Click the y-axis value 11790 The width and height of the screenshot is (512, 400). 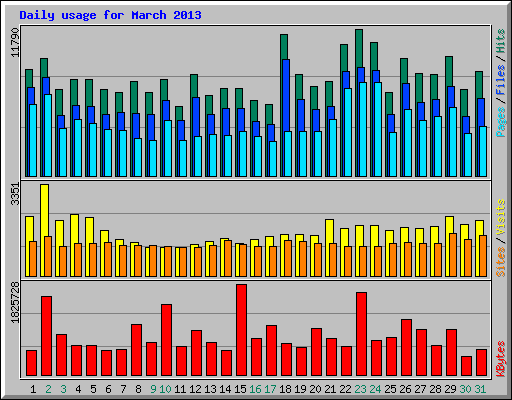click(15, 42)
